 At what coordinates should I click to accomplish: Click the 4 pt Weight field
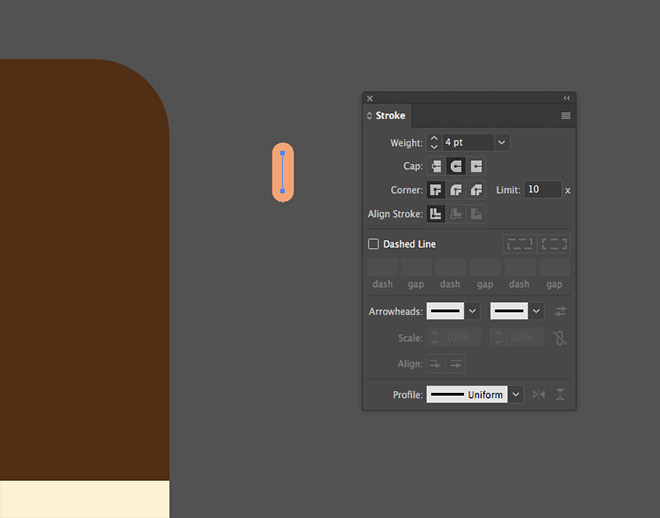[468, 143]
